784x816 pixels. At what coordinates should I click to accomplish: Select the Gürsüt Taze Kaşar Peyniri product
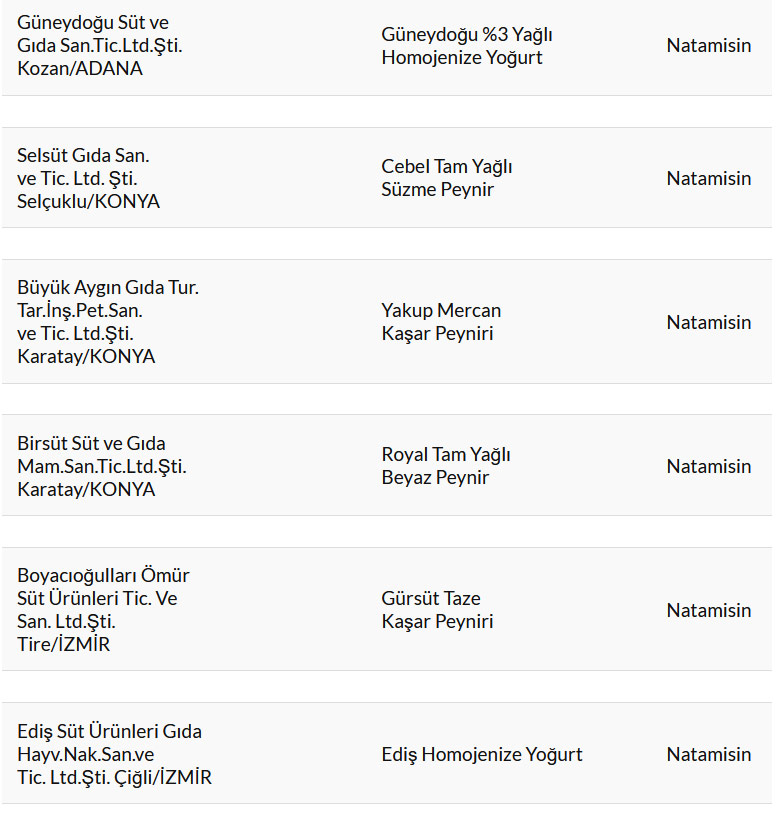(x=437, y=610)
